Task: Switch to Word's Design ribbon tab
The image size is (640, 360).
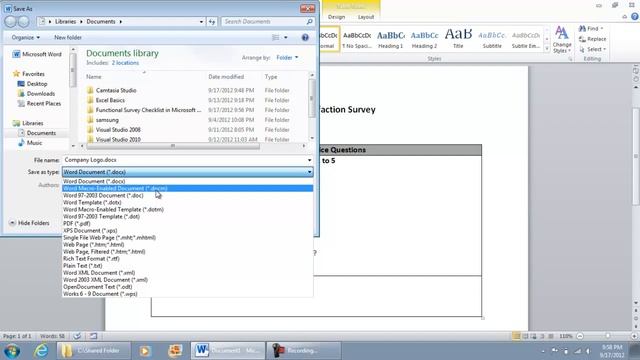Action: coord(336,17)
